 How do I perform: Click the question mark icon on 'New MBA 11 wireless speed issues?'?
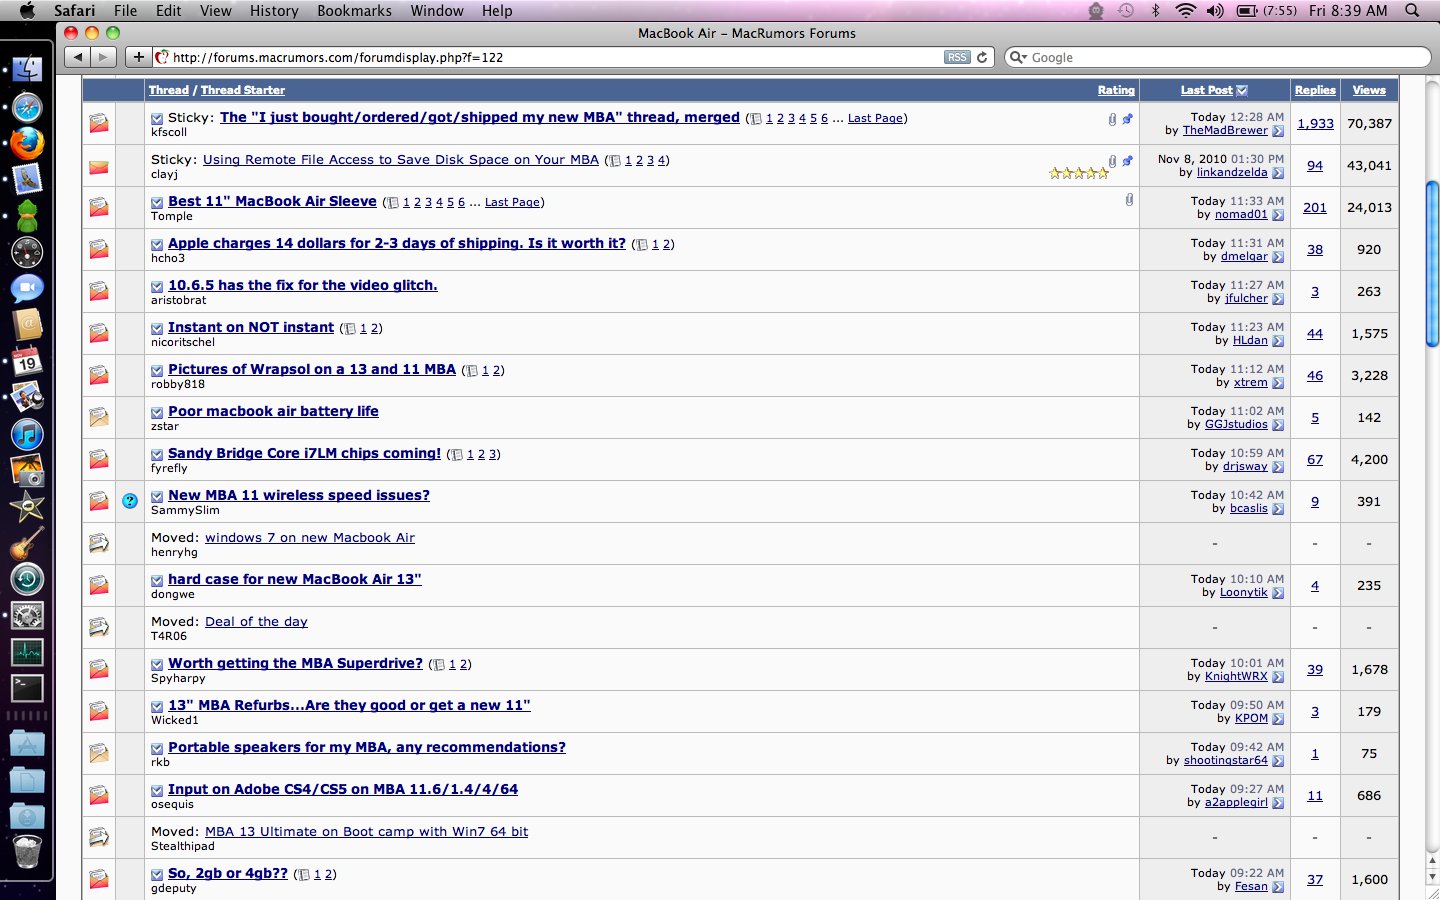(x=130, y=501)
